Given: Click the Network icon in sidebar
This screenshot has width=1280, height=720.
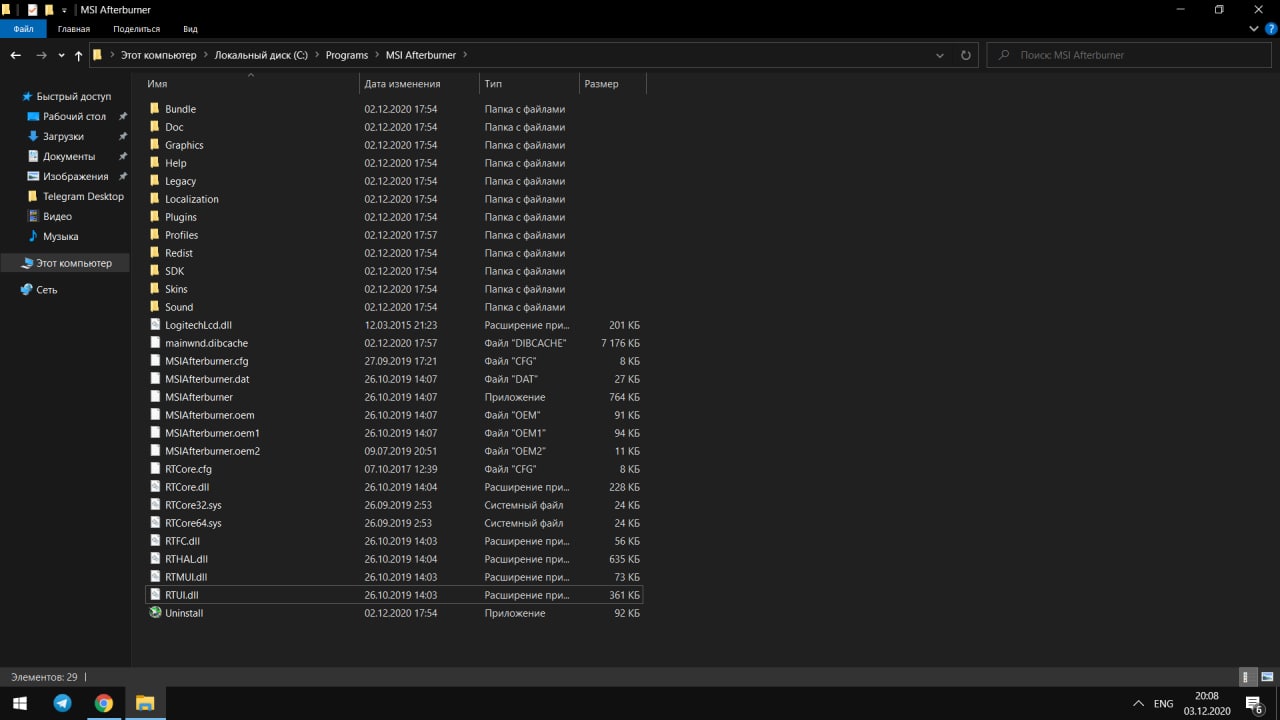Looking at the screenshot, I should [x=27, y=290].
